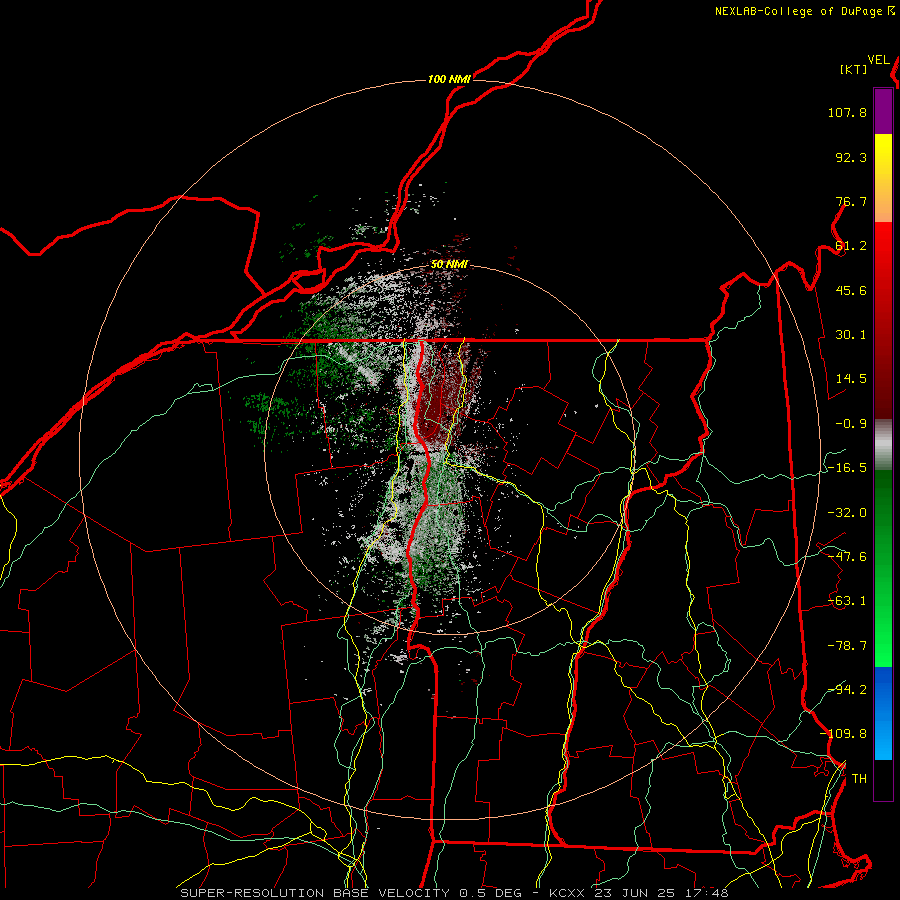The width and height of the screenshot is (900, 900).
Task: Click the -16.5 velocity scale value
Action: tap(847, 468)
